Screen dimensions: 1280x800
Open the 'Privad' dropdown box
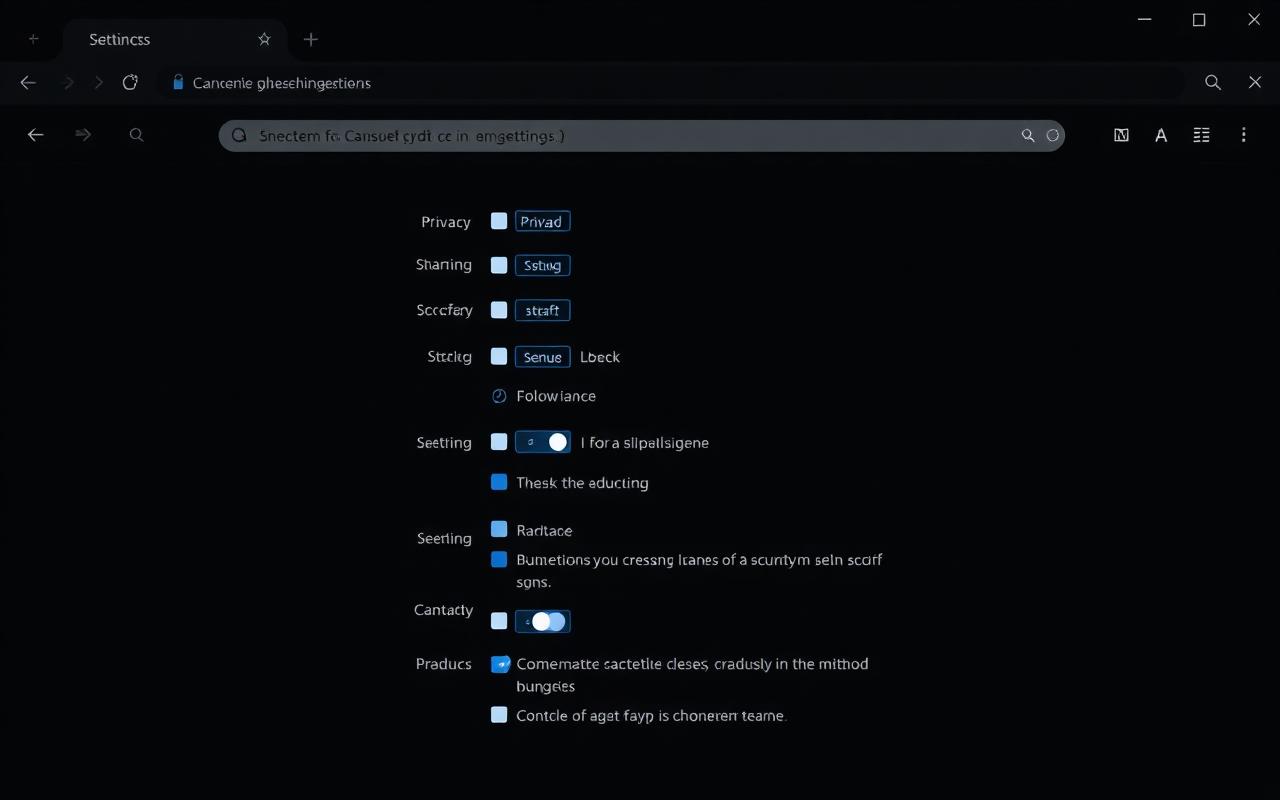tap(543, 221)
